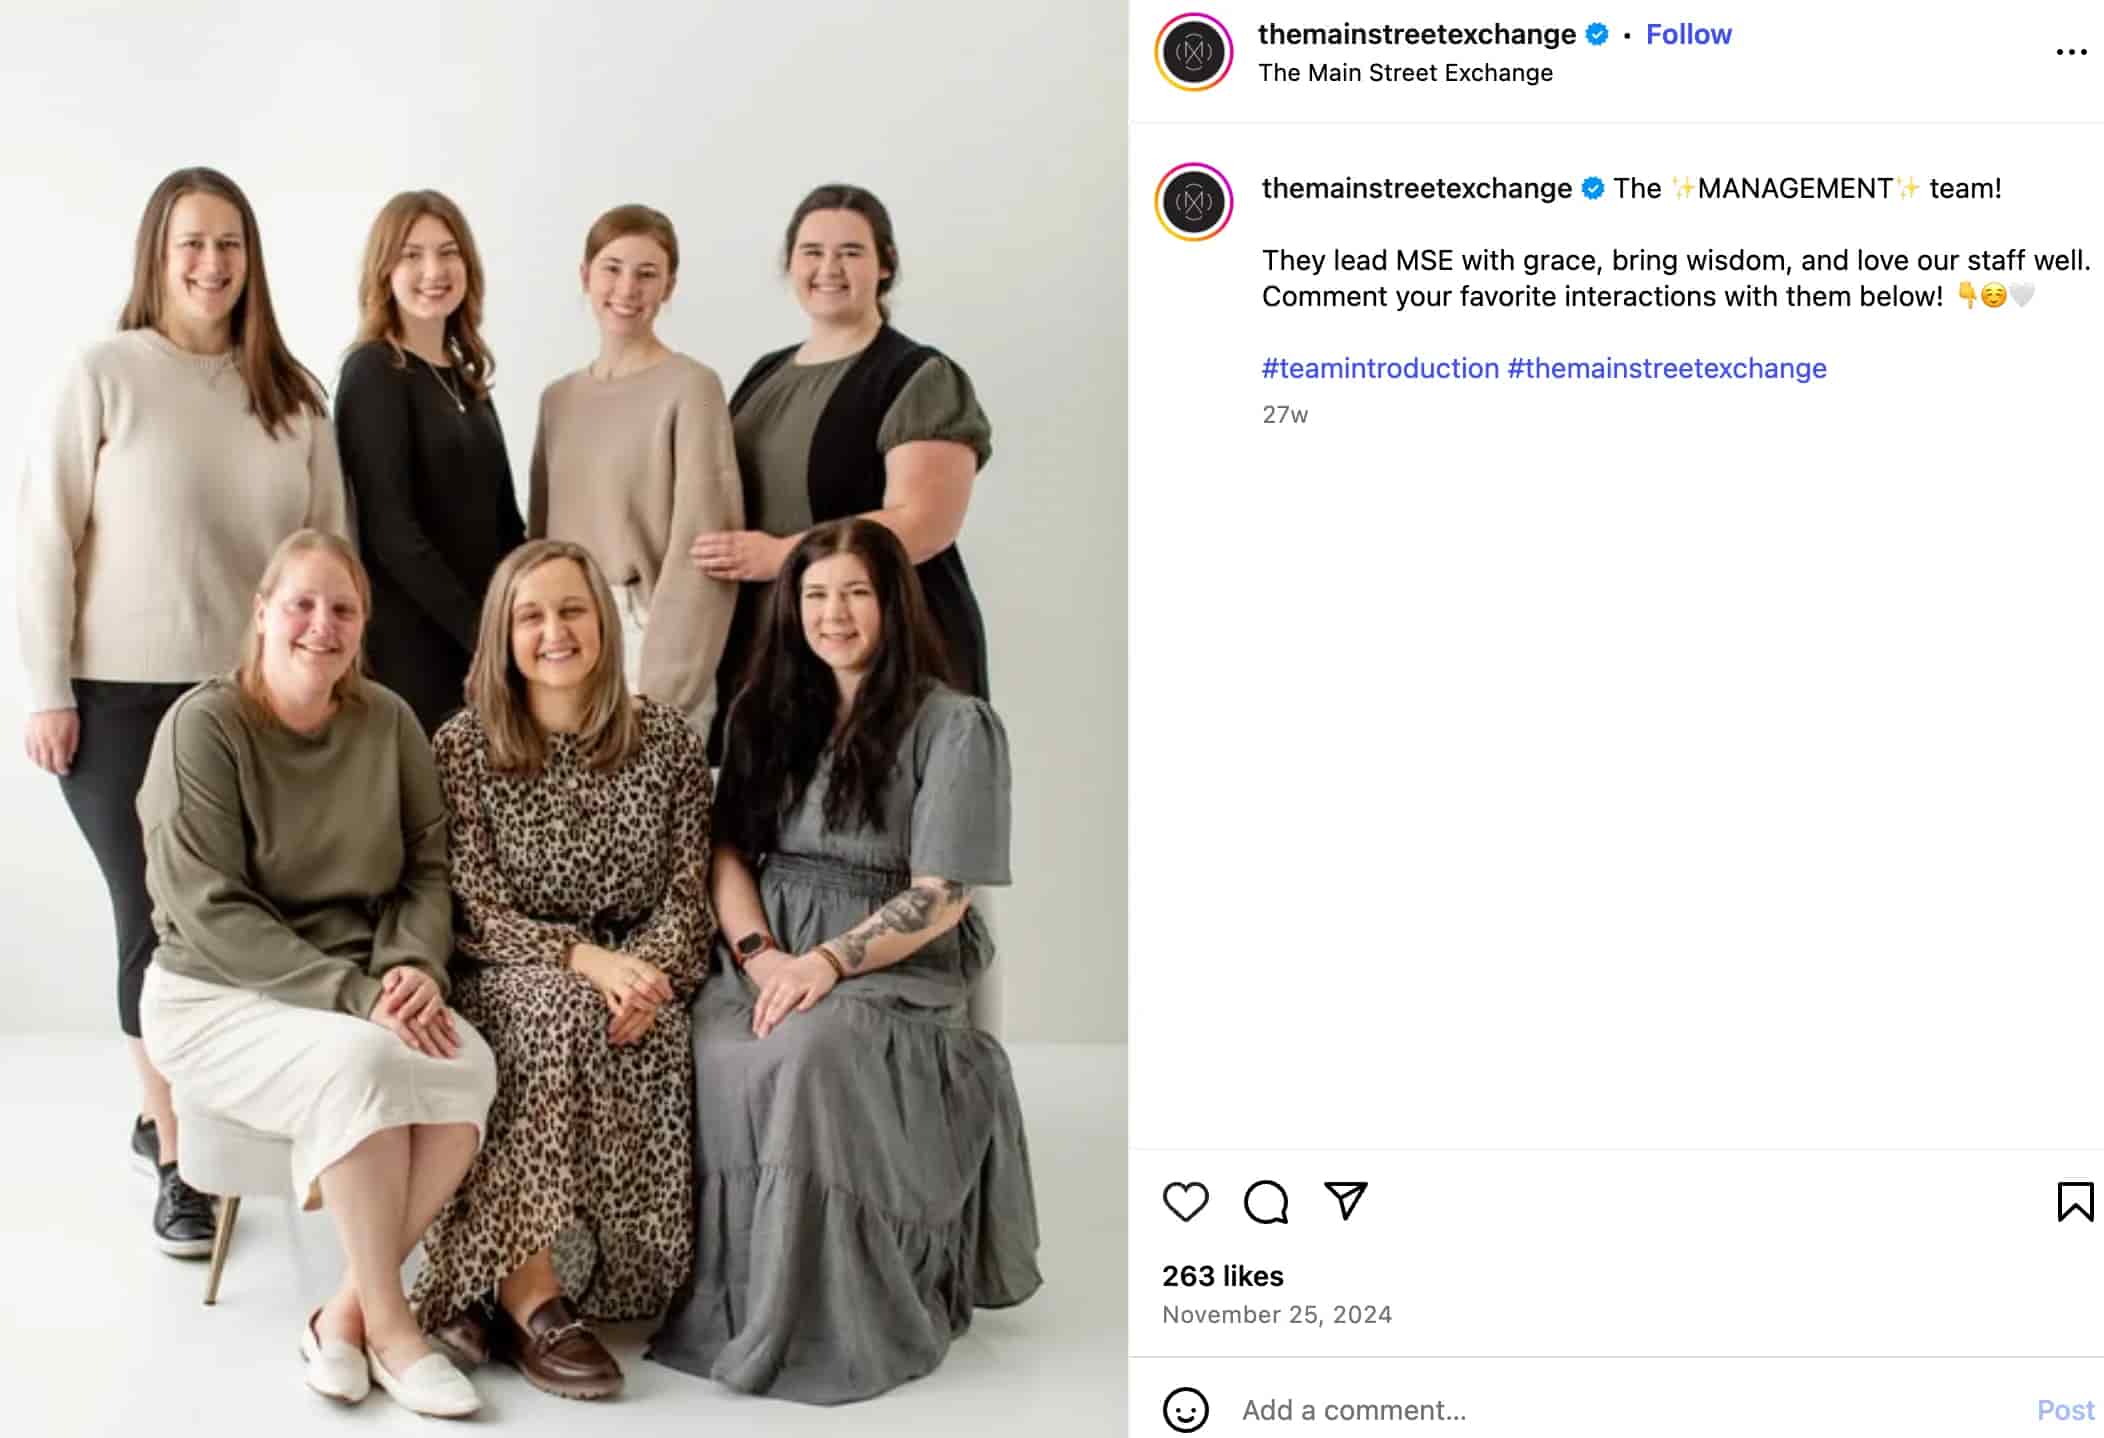
Task: Open comments via the speech bubble icon
Action: (x=1265, y=1201)
